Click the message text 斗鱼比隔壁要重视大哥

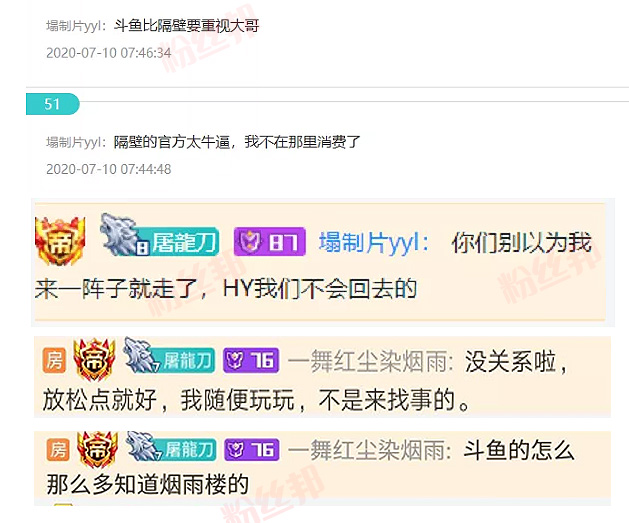tap(187, 26)
